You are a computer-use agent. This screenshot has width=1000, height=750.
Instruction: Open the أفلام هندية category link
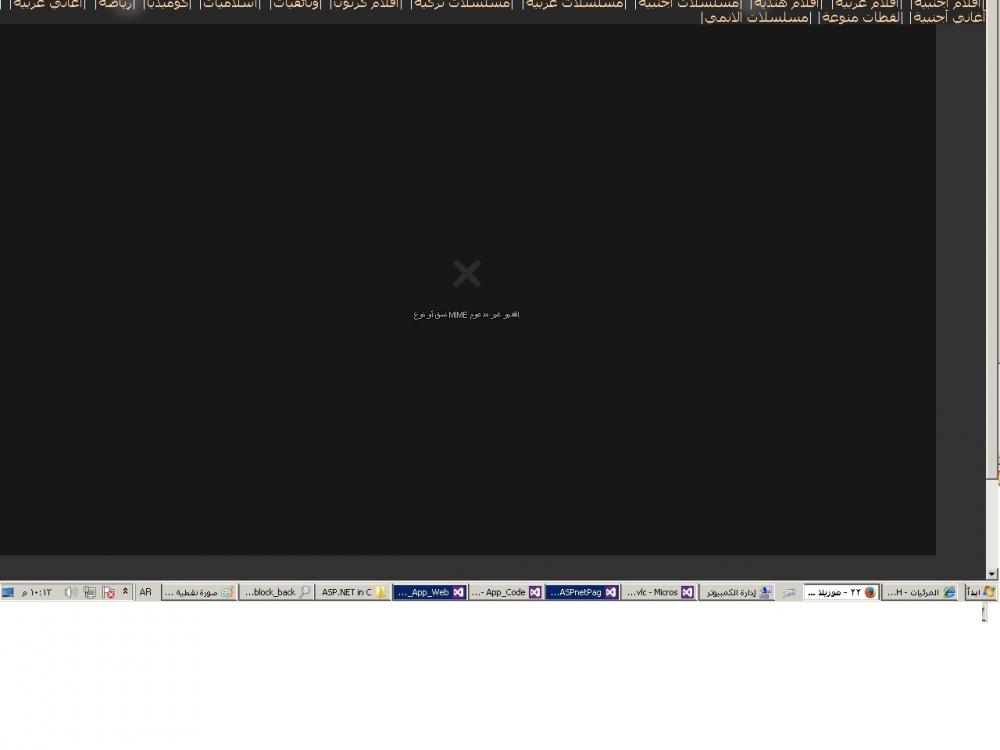pyautogui.click(x=788, y=4)
